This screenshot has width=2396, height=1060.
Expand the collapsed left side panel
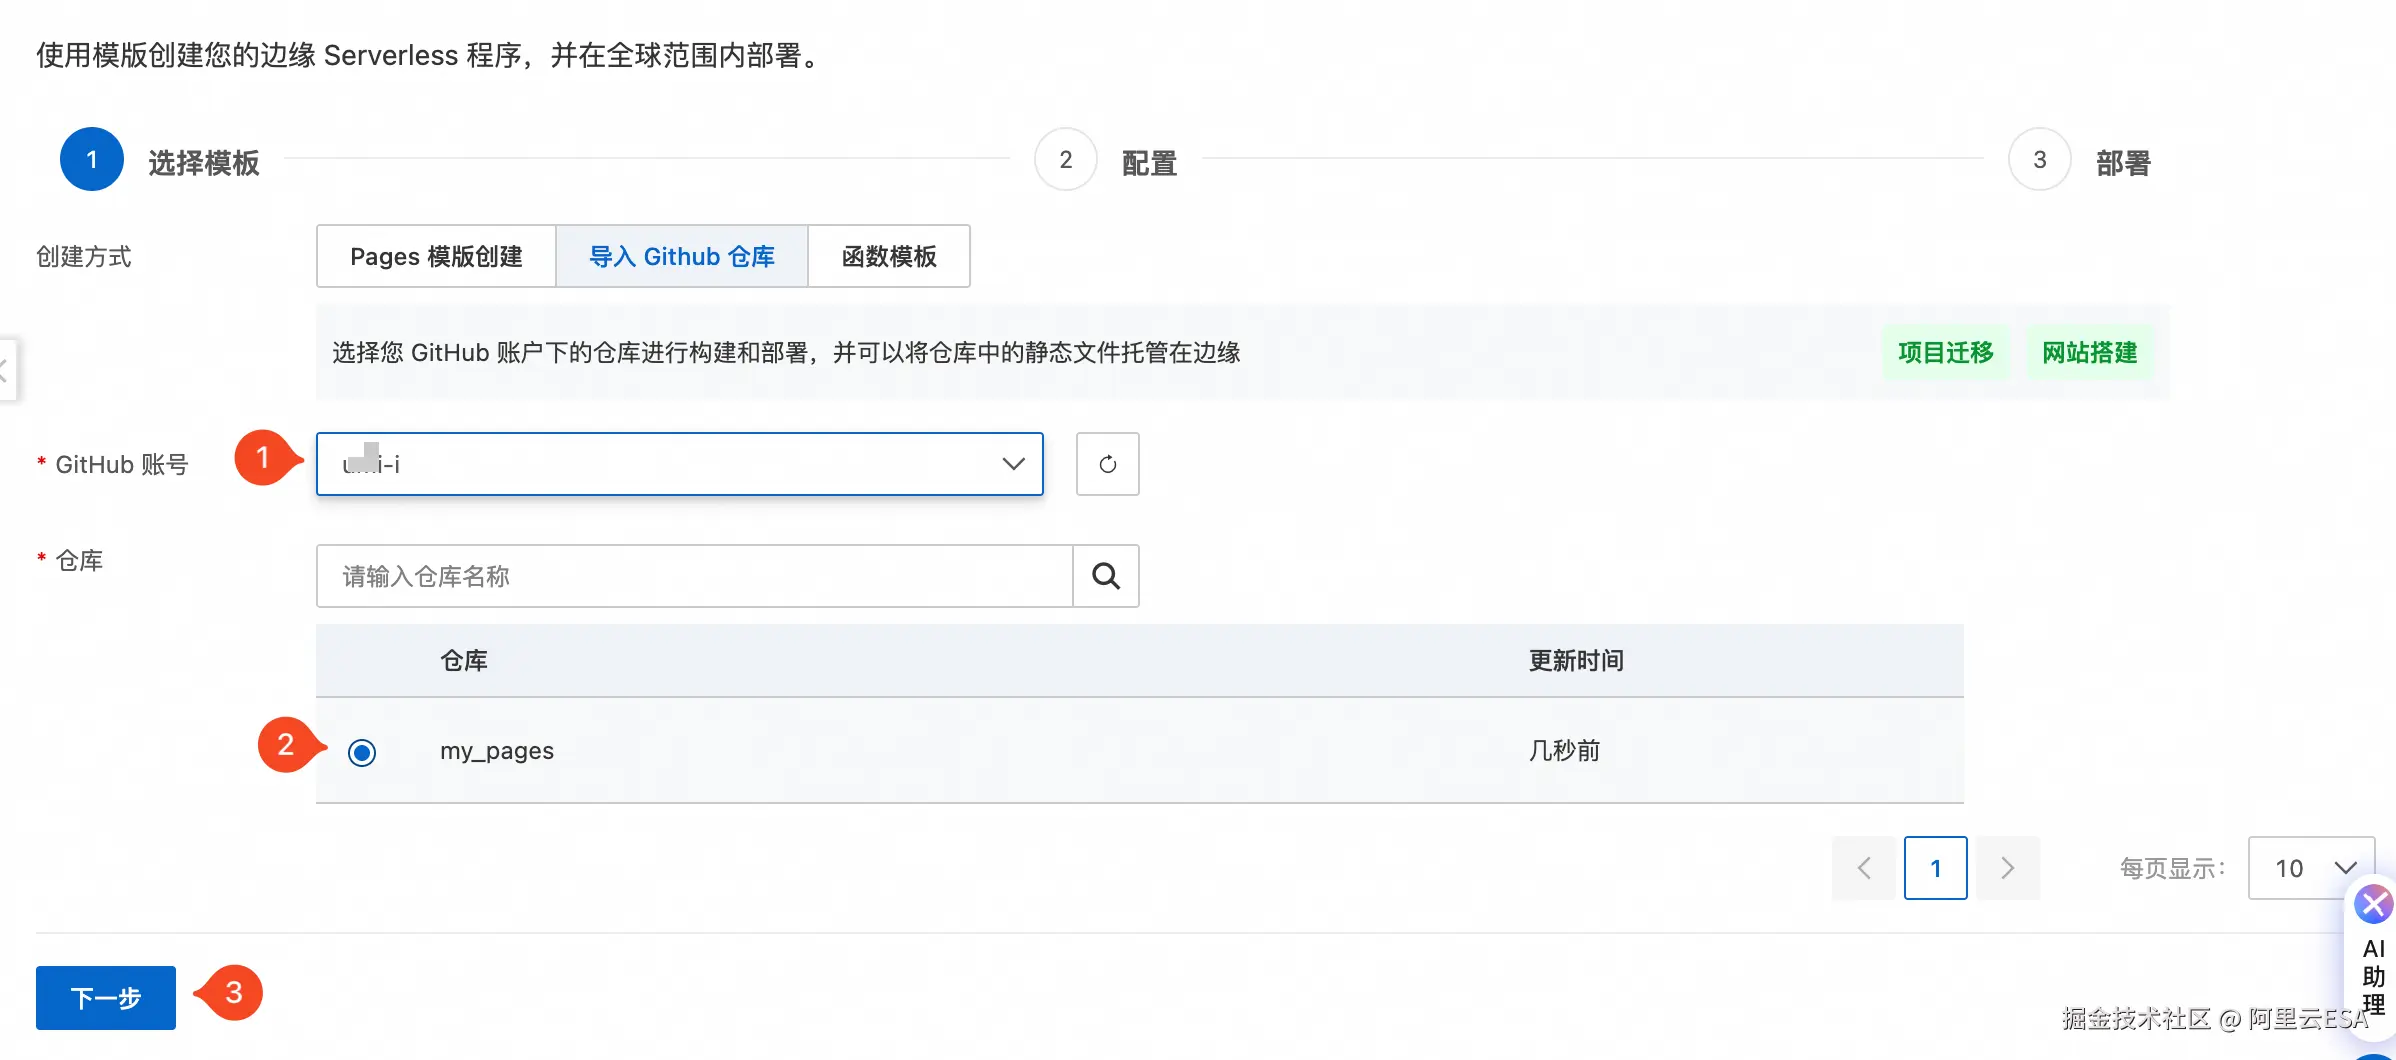pyautogui.click(x=6, y=370)
